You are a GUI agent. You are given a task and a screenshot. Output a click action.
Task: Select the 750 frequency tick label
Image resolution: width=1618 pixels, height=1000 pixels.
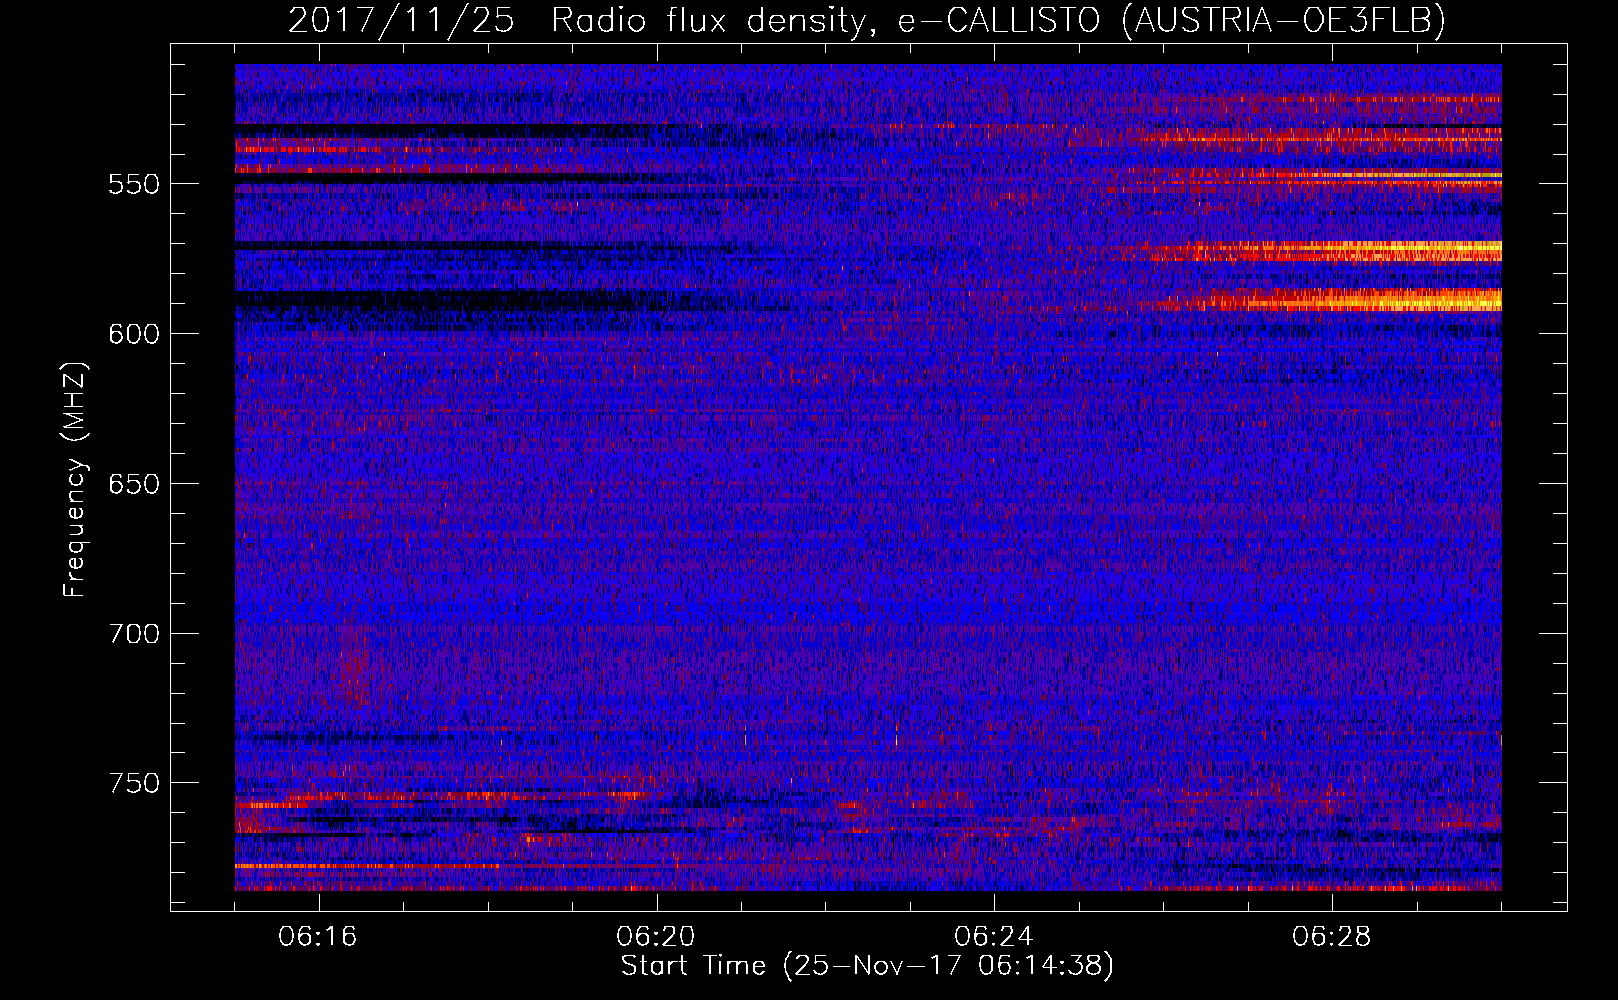click(133, 783)
